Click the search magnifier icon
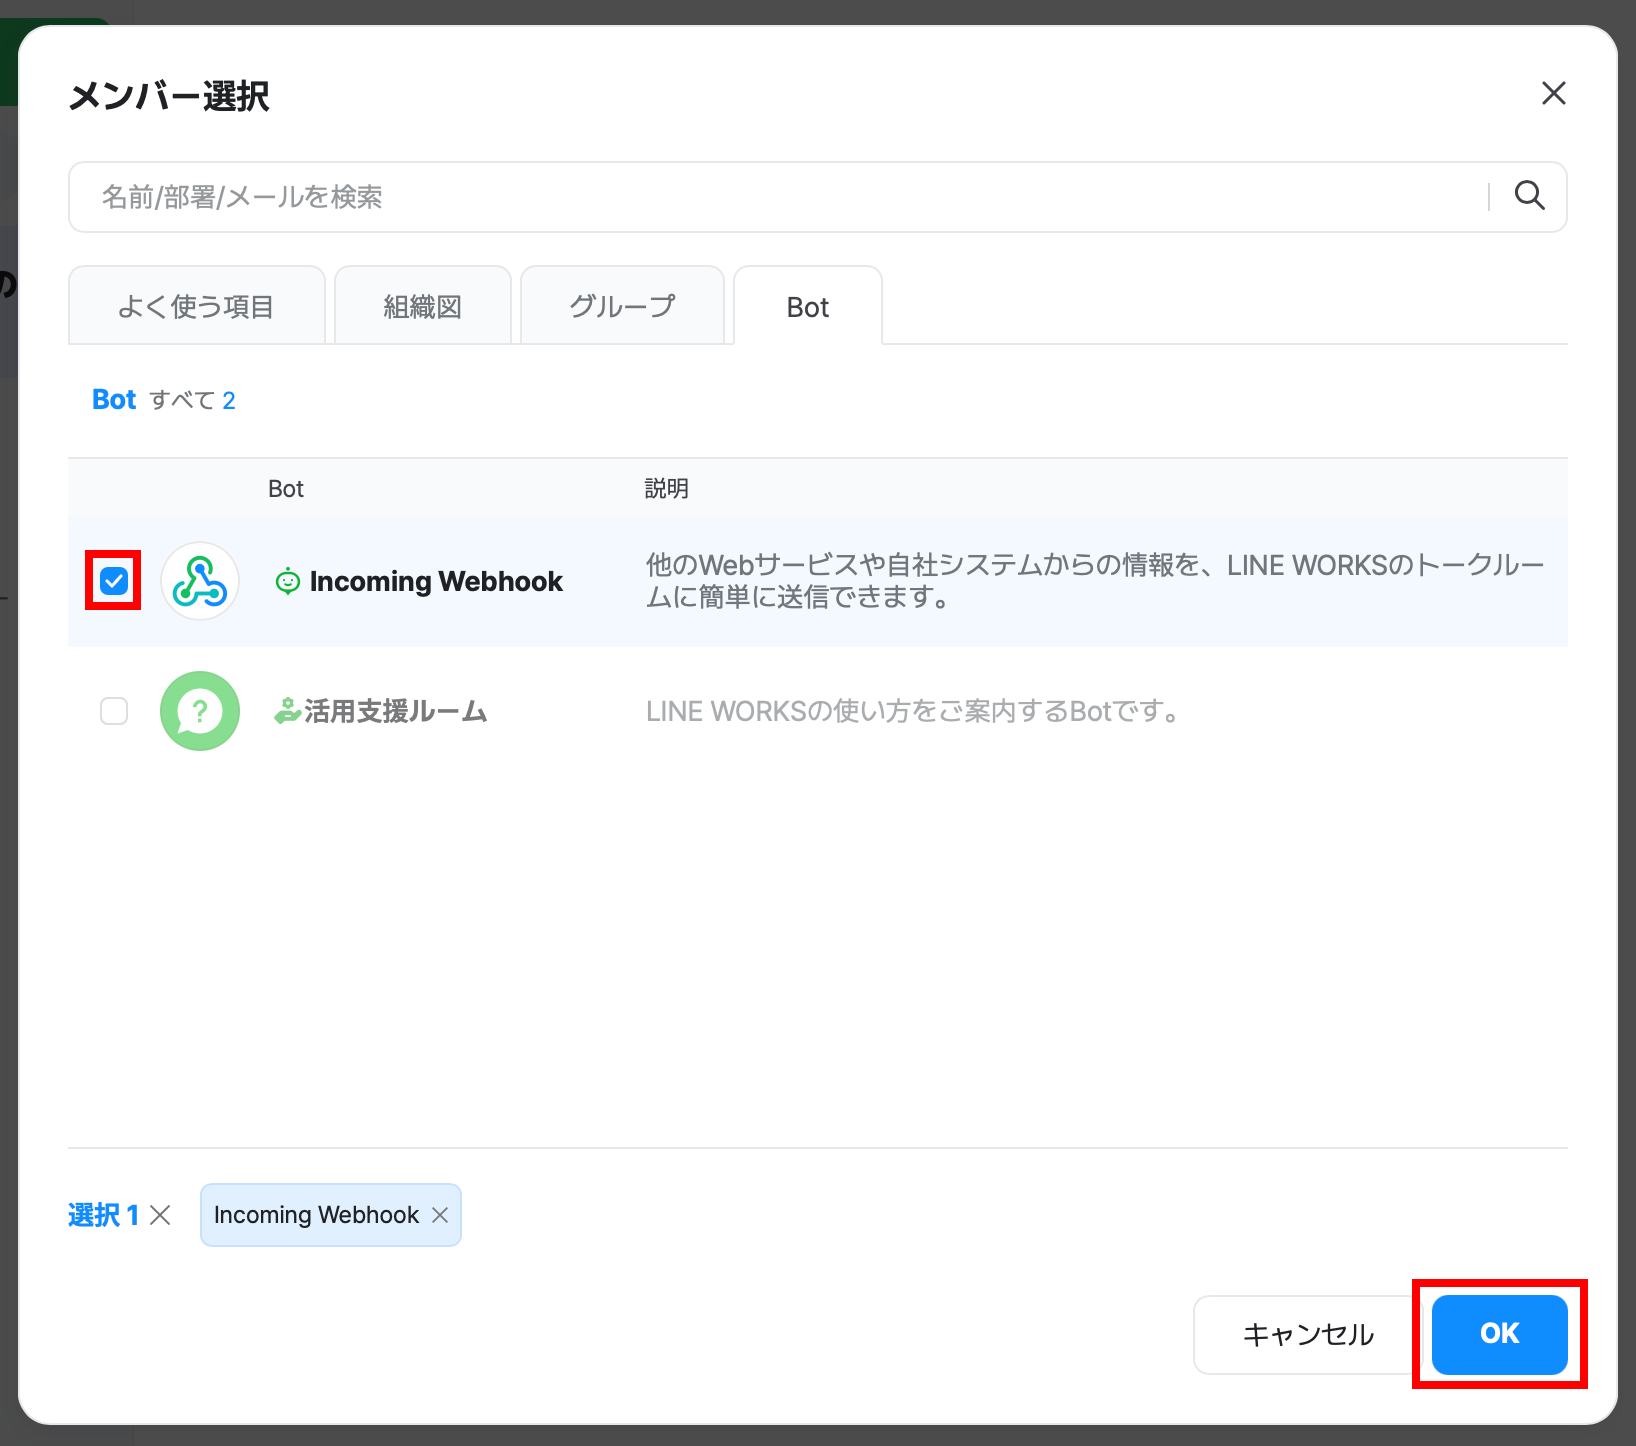This screenshot has height=1446, width=1636. [x=1529, y=196]
